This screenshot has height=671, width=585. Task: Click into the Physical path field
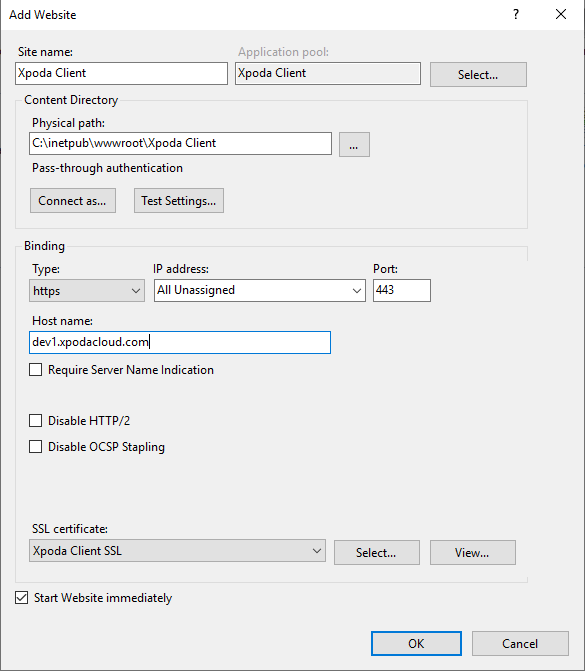[x=180, y=143]
